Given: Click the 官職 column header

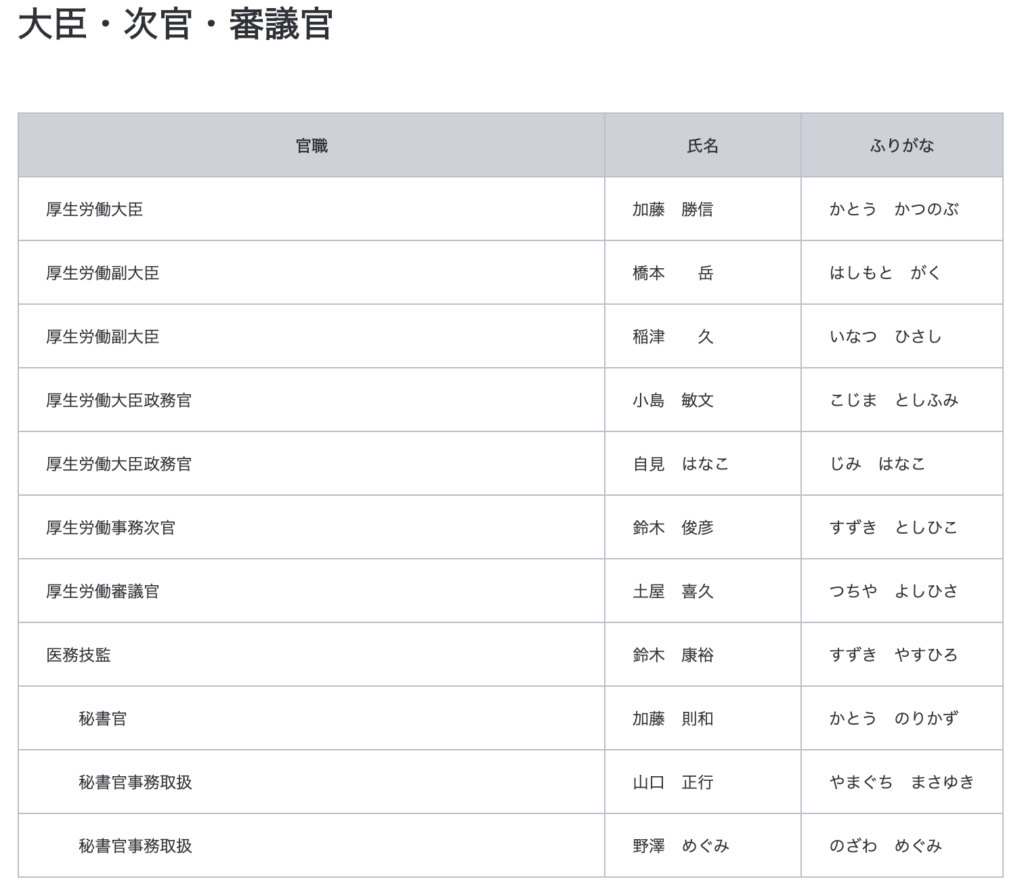Looking at the screenshot, I should pos(312,146).
